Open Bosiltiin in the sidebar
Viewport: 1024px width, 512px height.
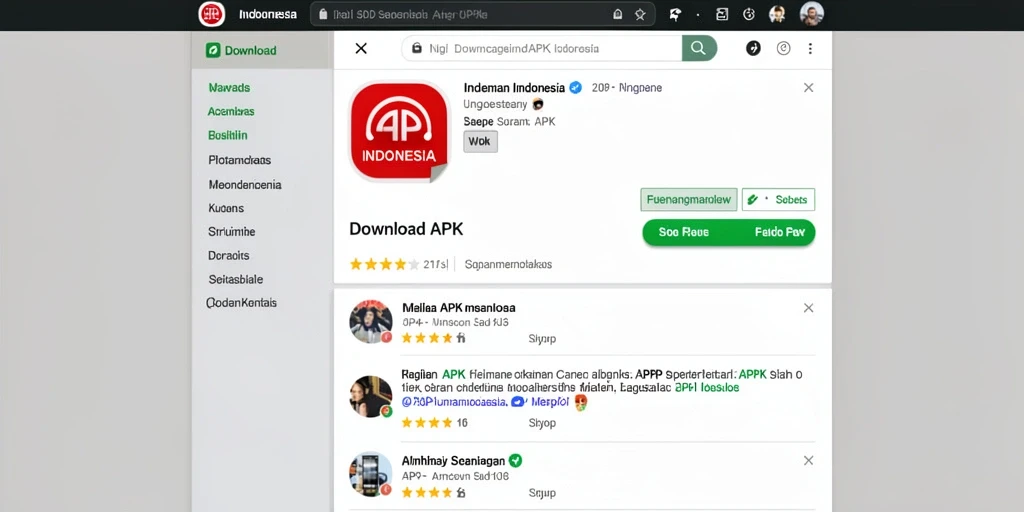point(228,136)
